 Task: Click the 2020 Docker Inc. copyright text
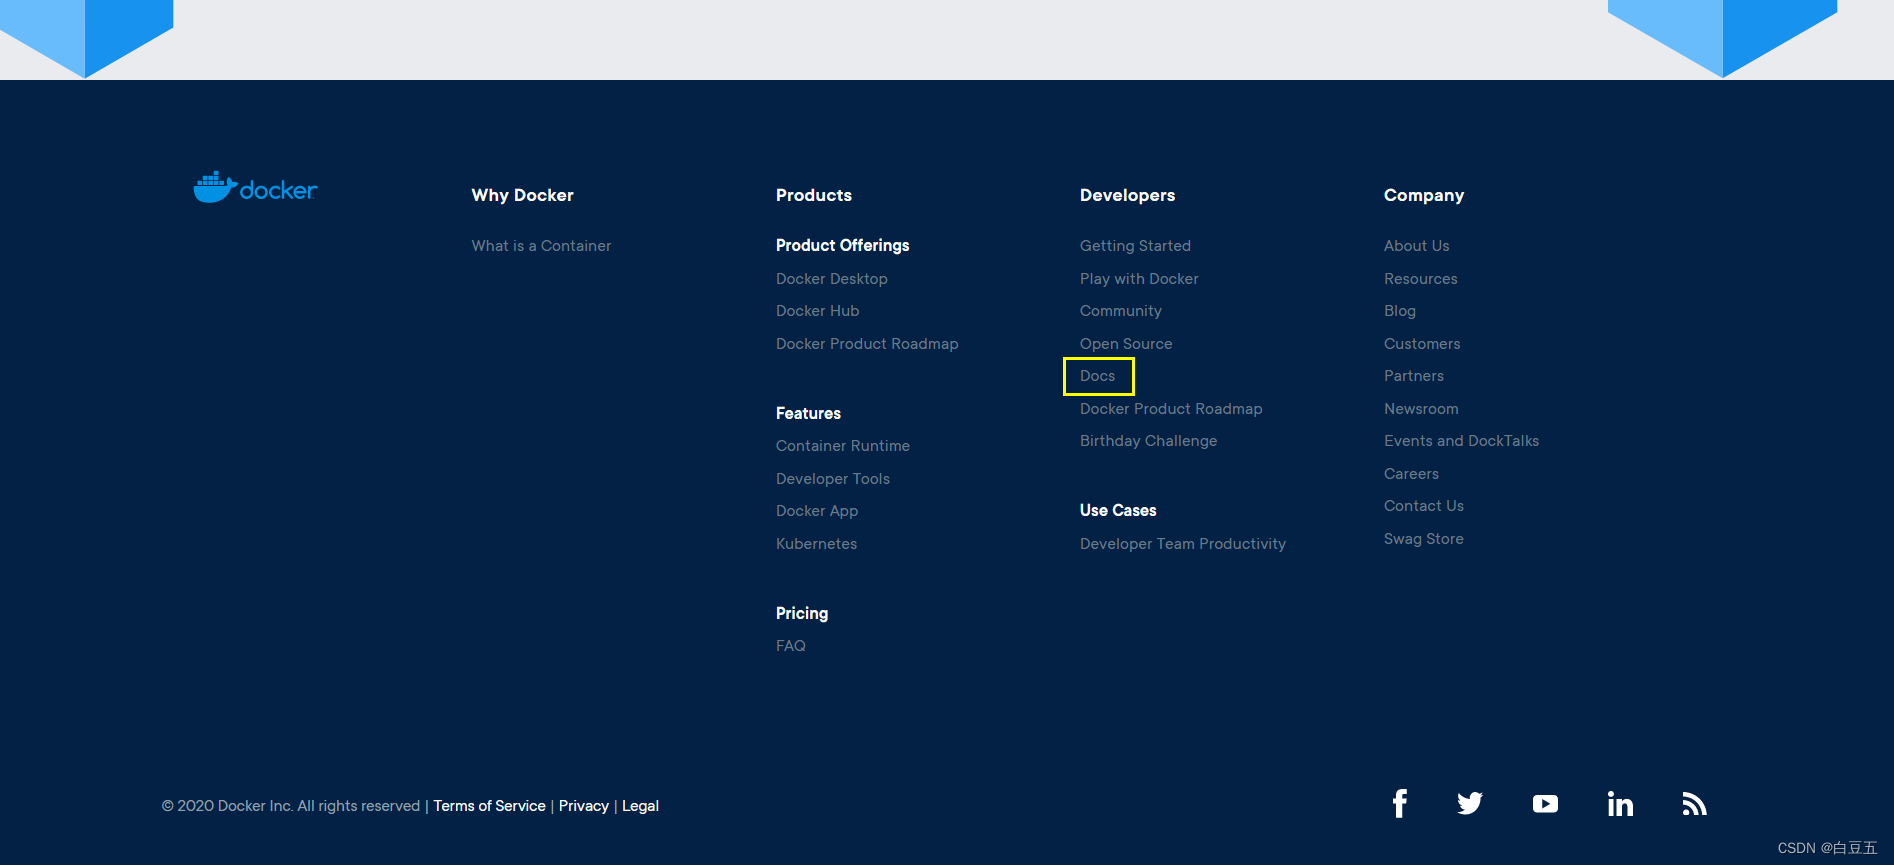pos(291,806)
